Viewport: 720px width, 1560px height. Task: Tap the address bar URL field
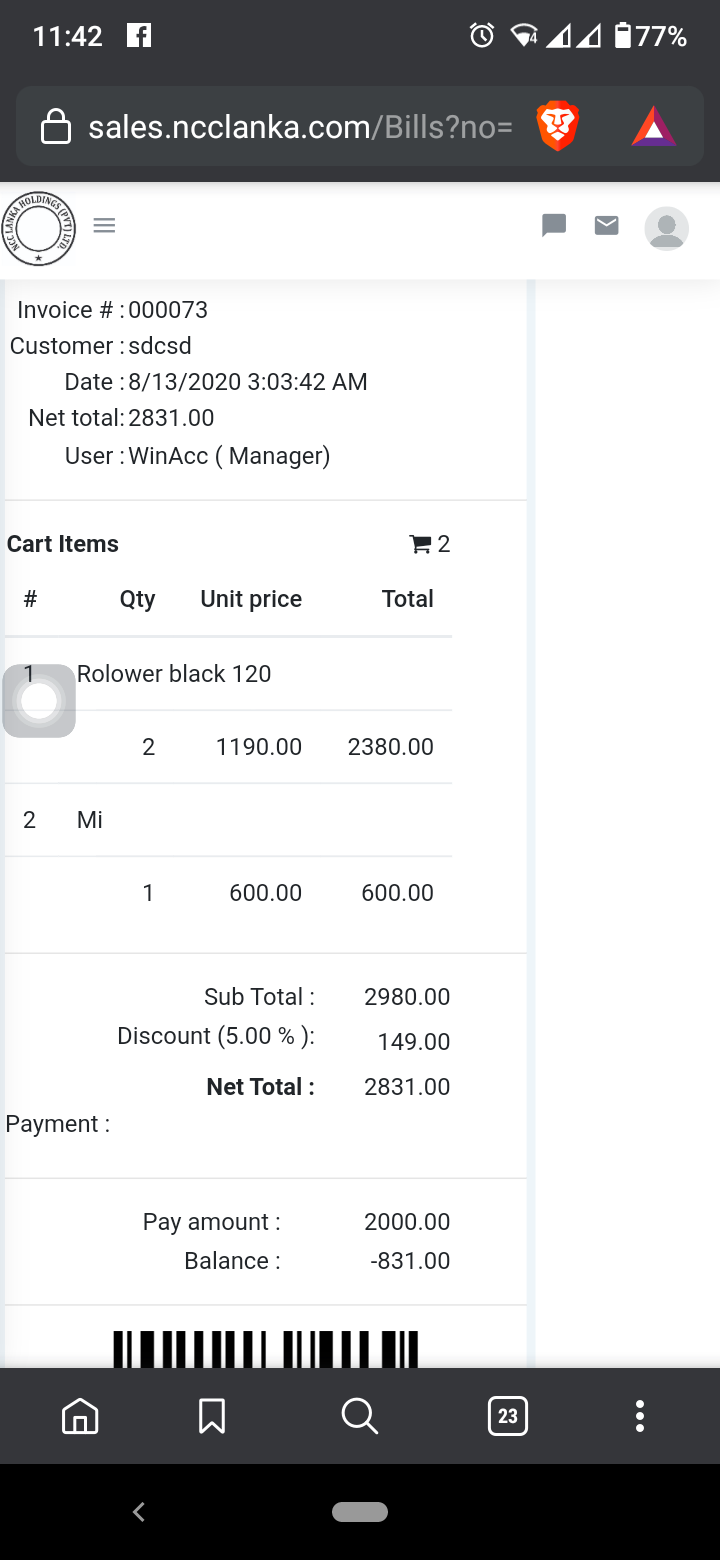[x=300, y=127]
